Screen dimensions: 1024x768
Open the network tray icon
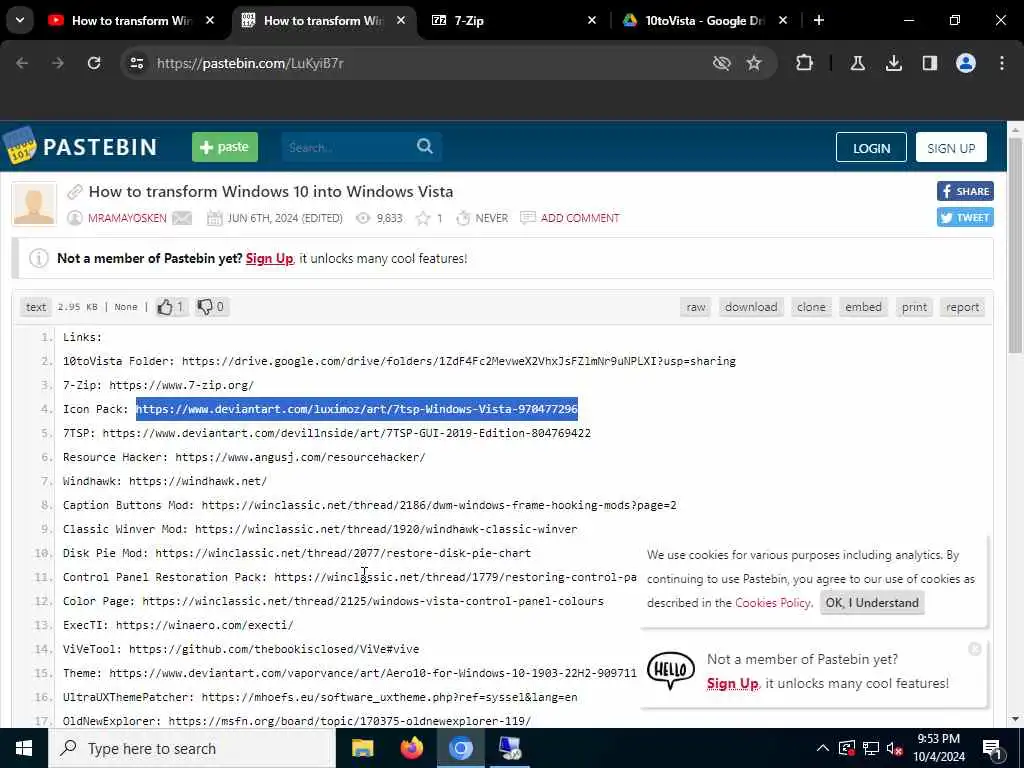(x=871, y=748)
